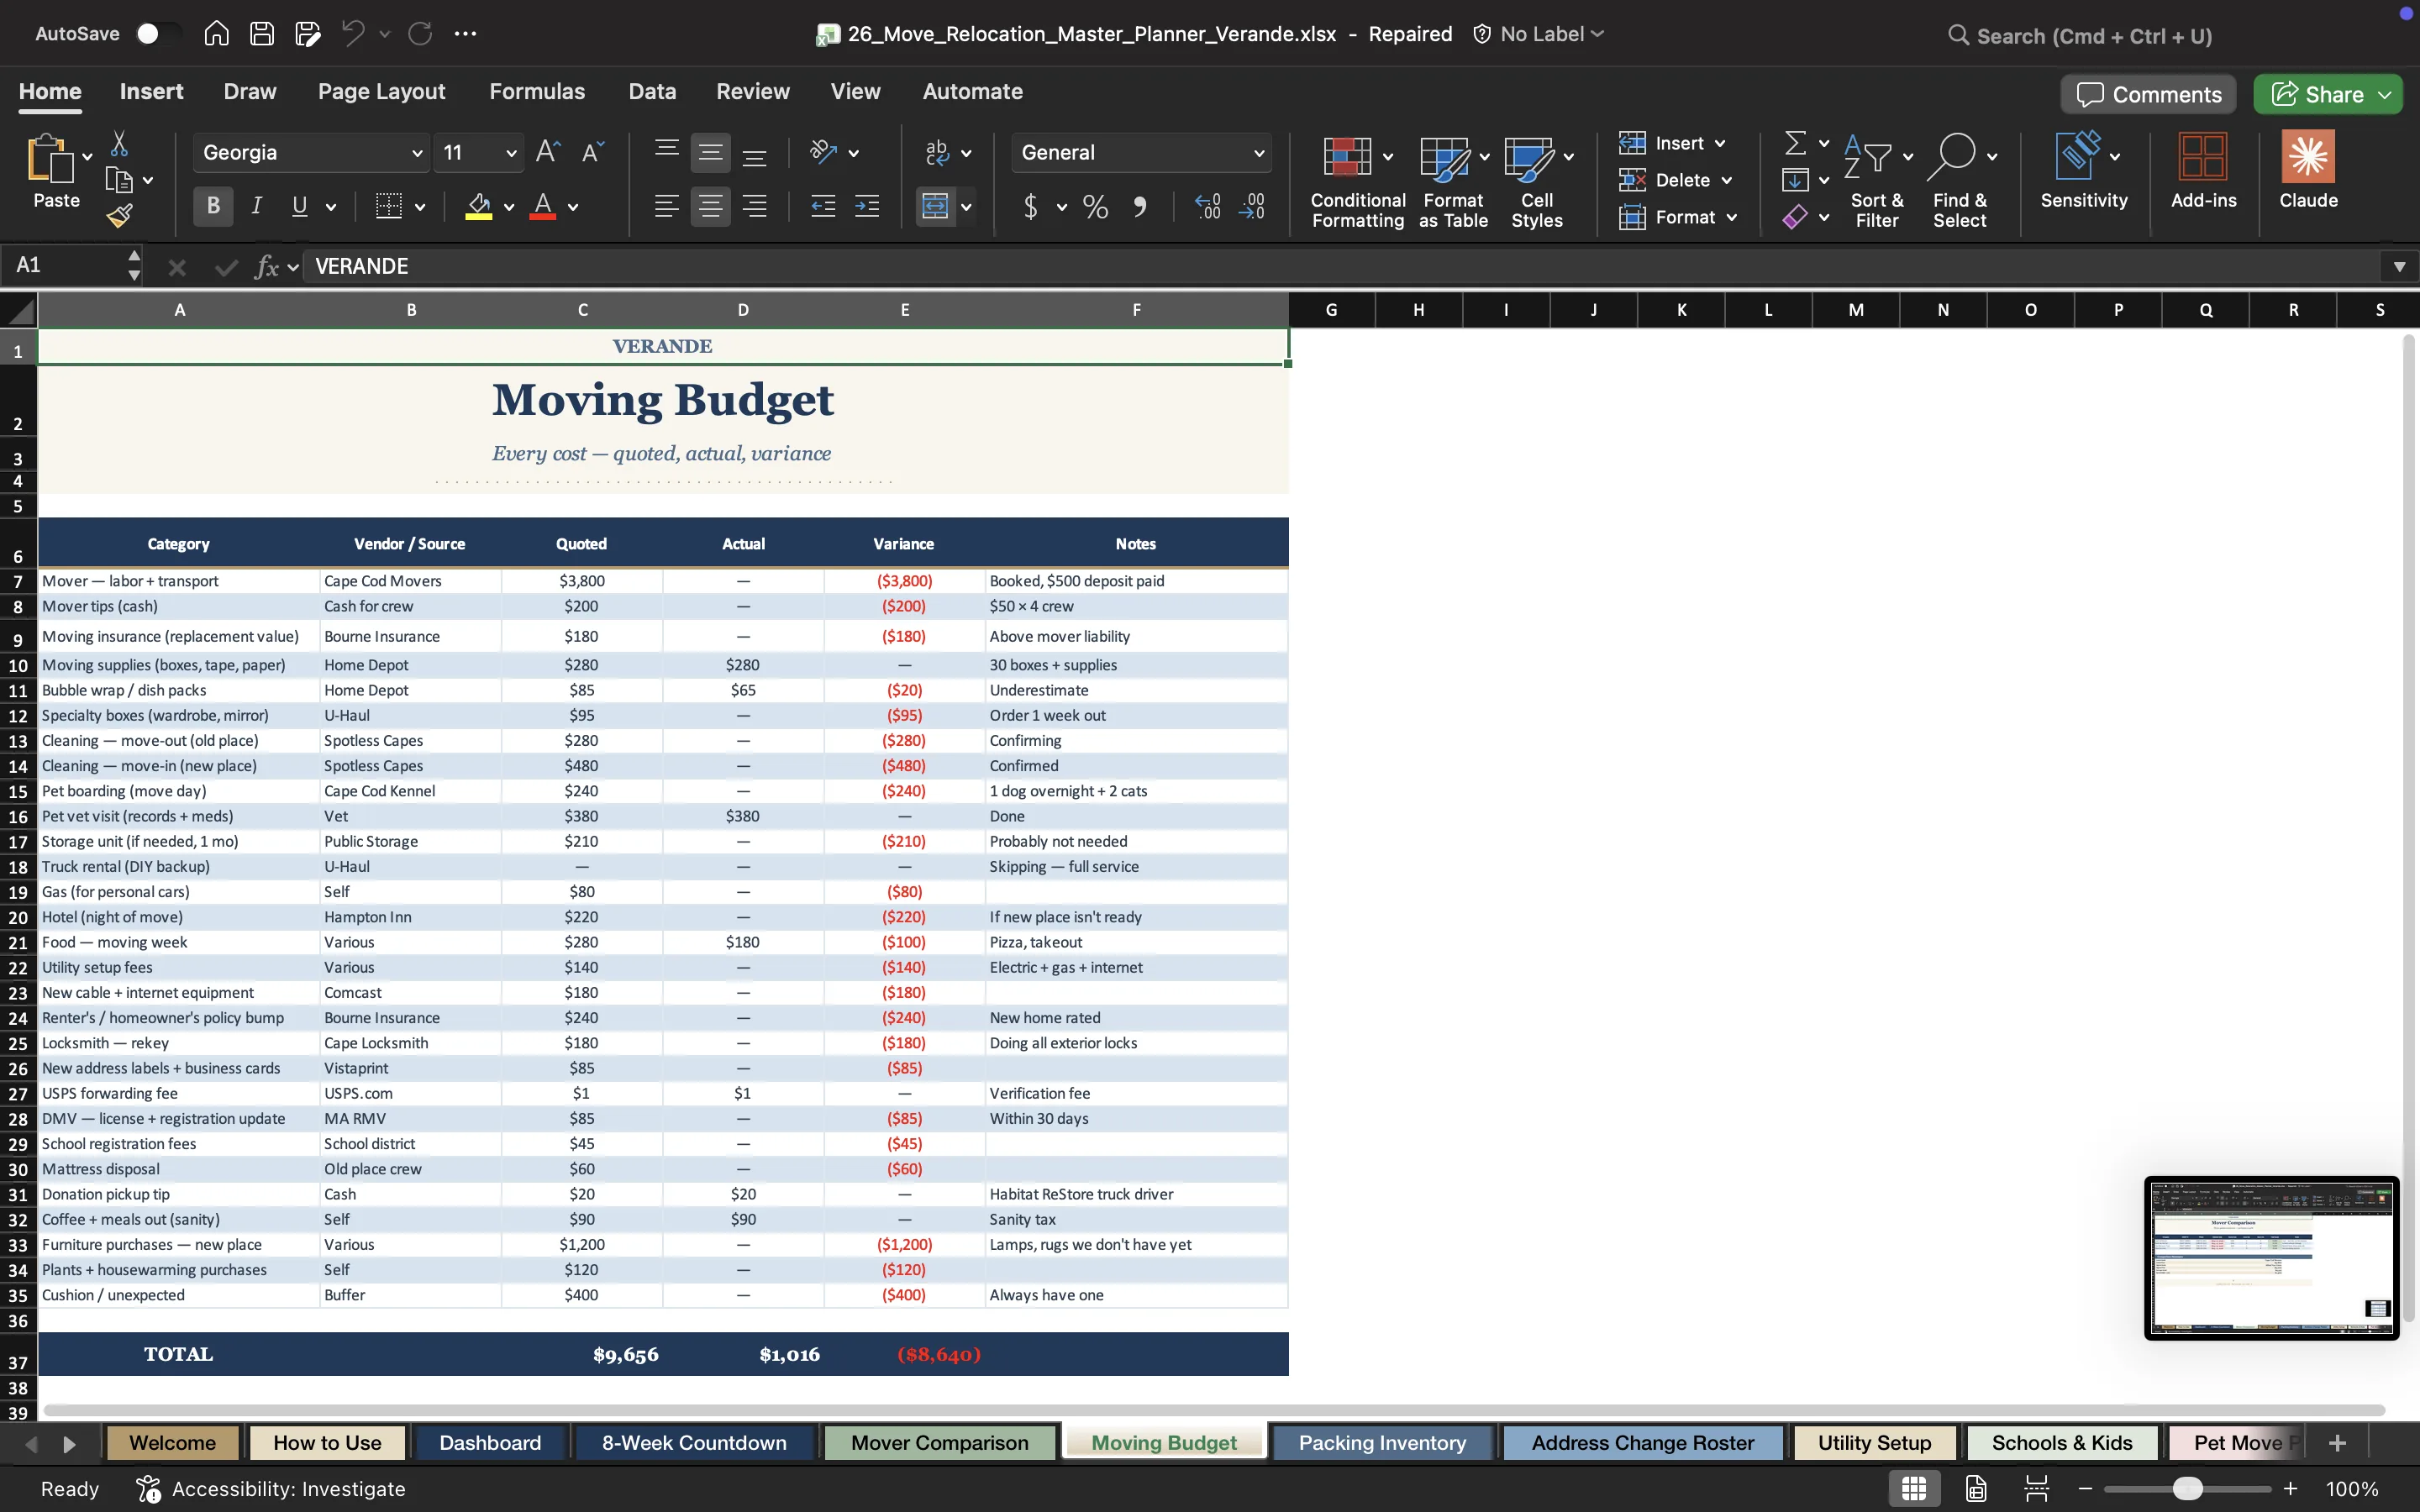2420x1512 pixels.
Task: Add a new sheet with plus button
Action: click(x=2337, y=1443)
